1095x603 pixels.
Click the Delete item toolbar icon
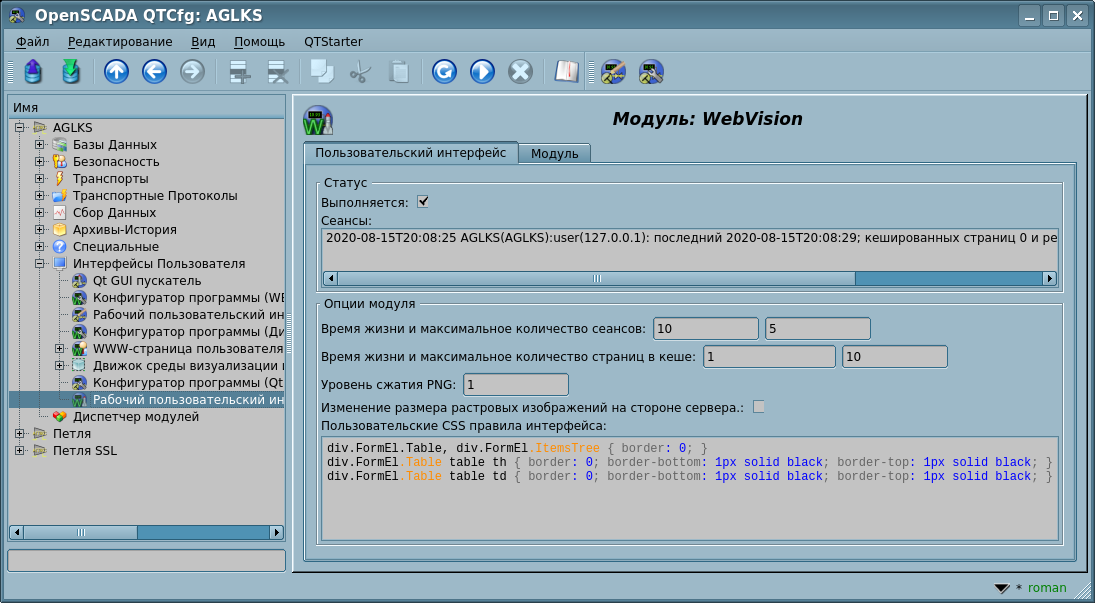[278, 71]
